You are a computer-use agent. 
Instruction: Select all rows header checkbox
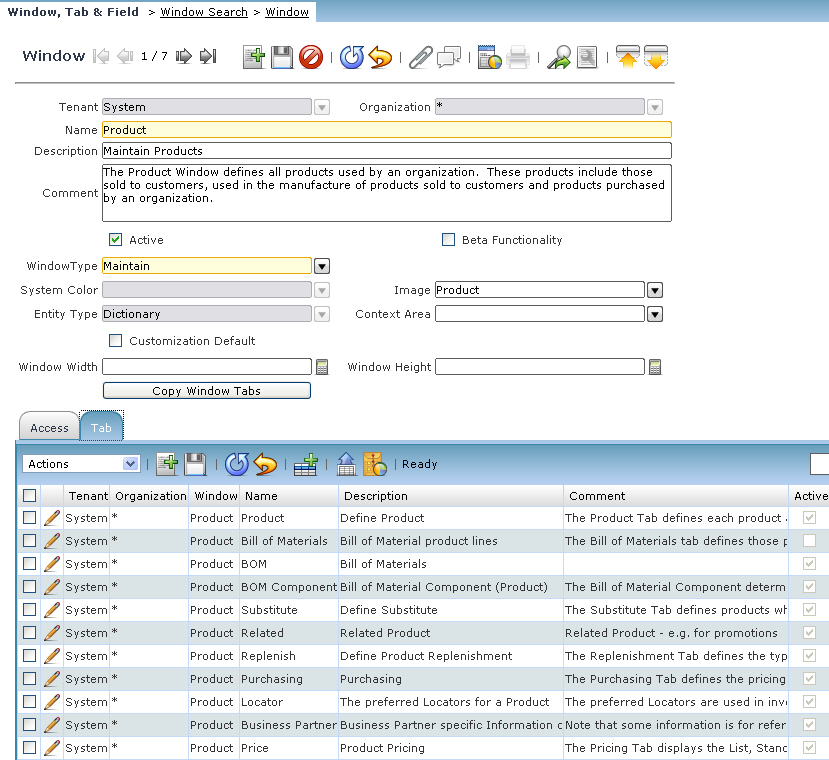[x=30, y=496]
